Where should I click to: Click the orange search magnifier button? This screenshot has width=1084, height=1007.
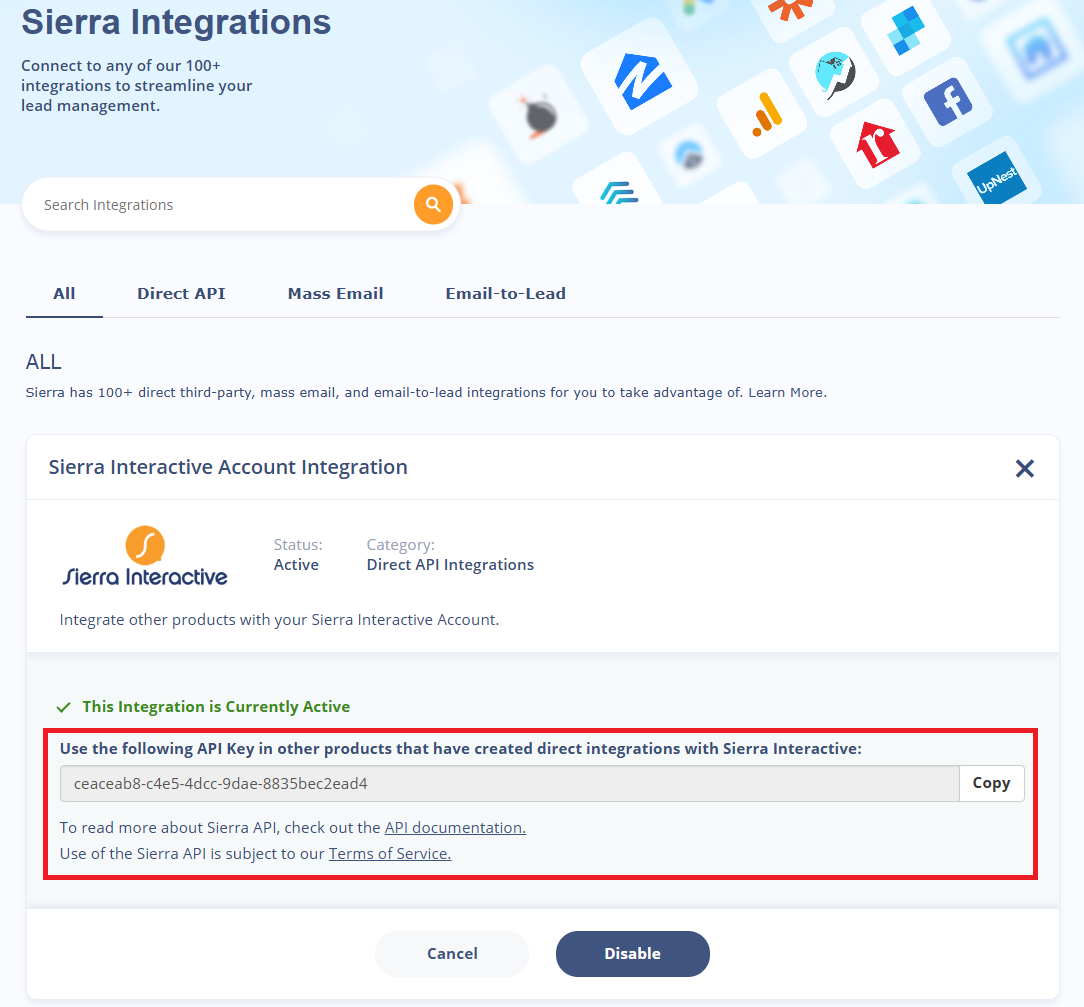click(x=433, y=205)
